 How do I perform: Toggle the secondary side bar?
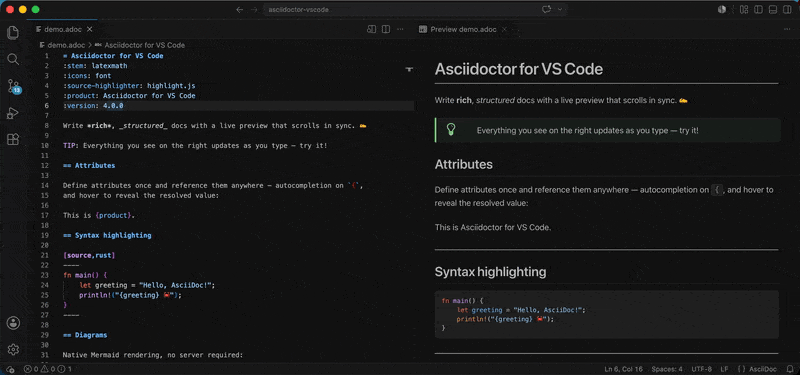(787, 10)
